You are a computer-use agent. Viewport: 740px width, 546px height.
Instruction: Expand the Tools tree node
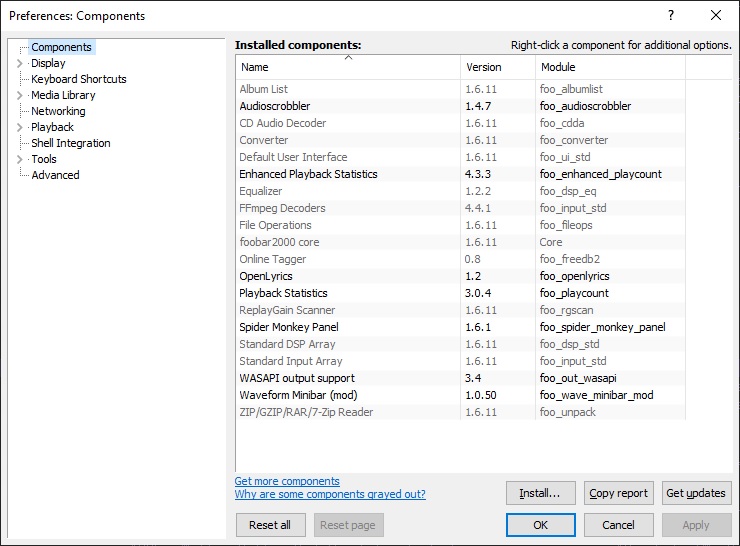click(20, 159)
